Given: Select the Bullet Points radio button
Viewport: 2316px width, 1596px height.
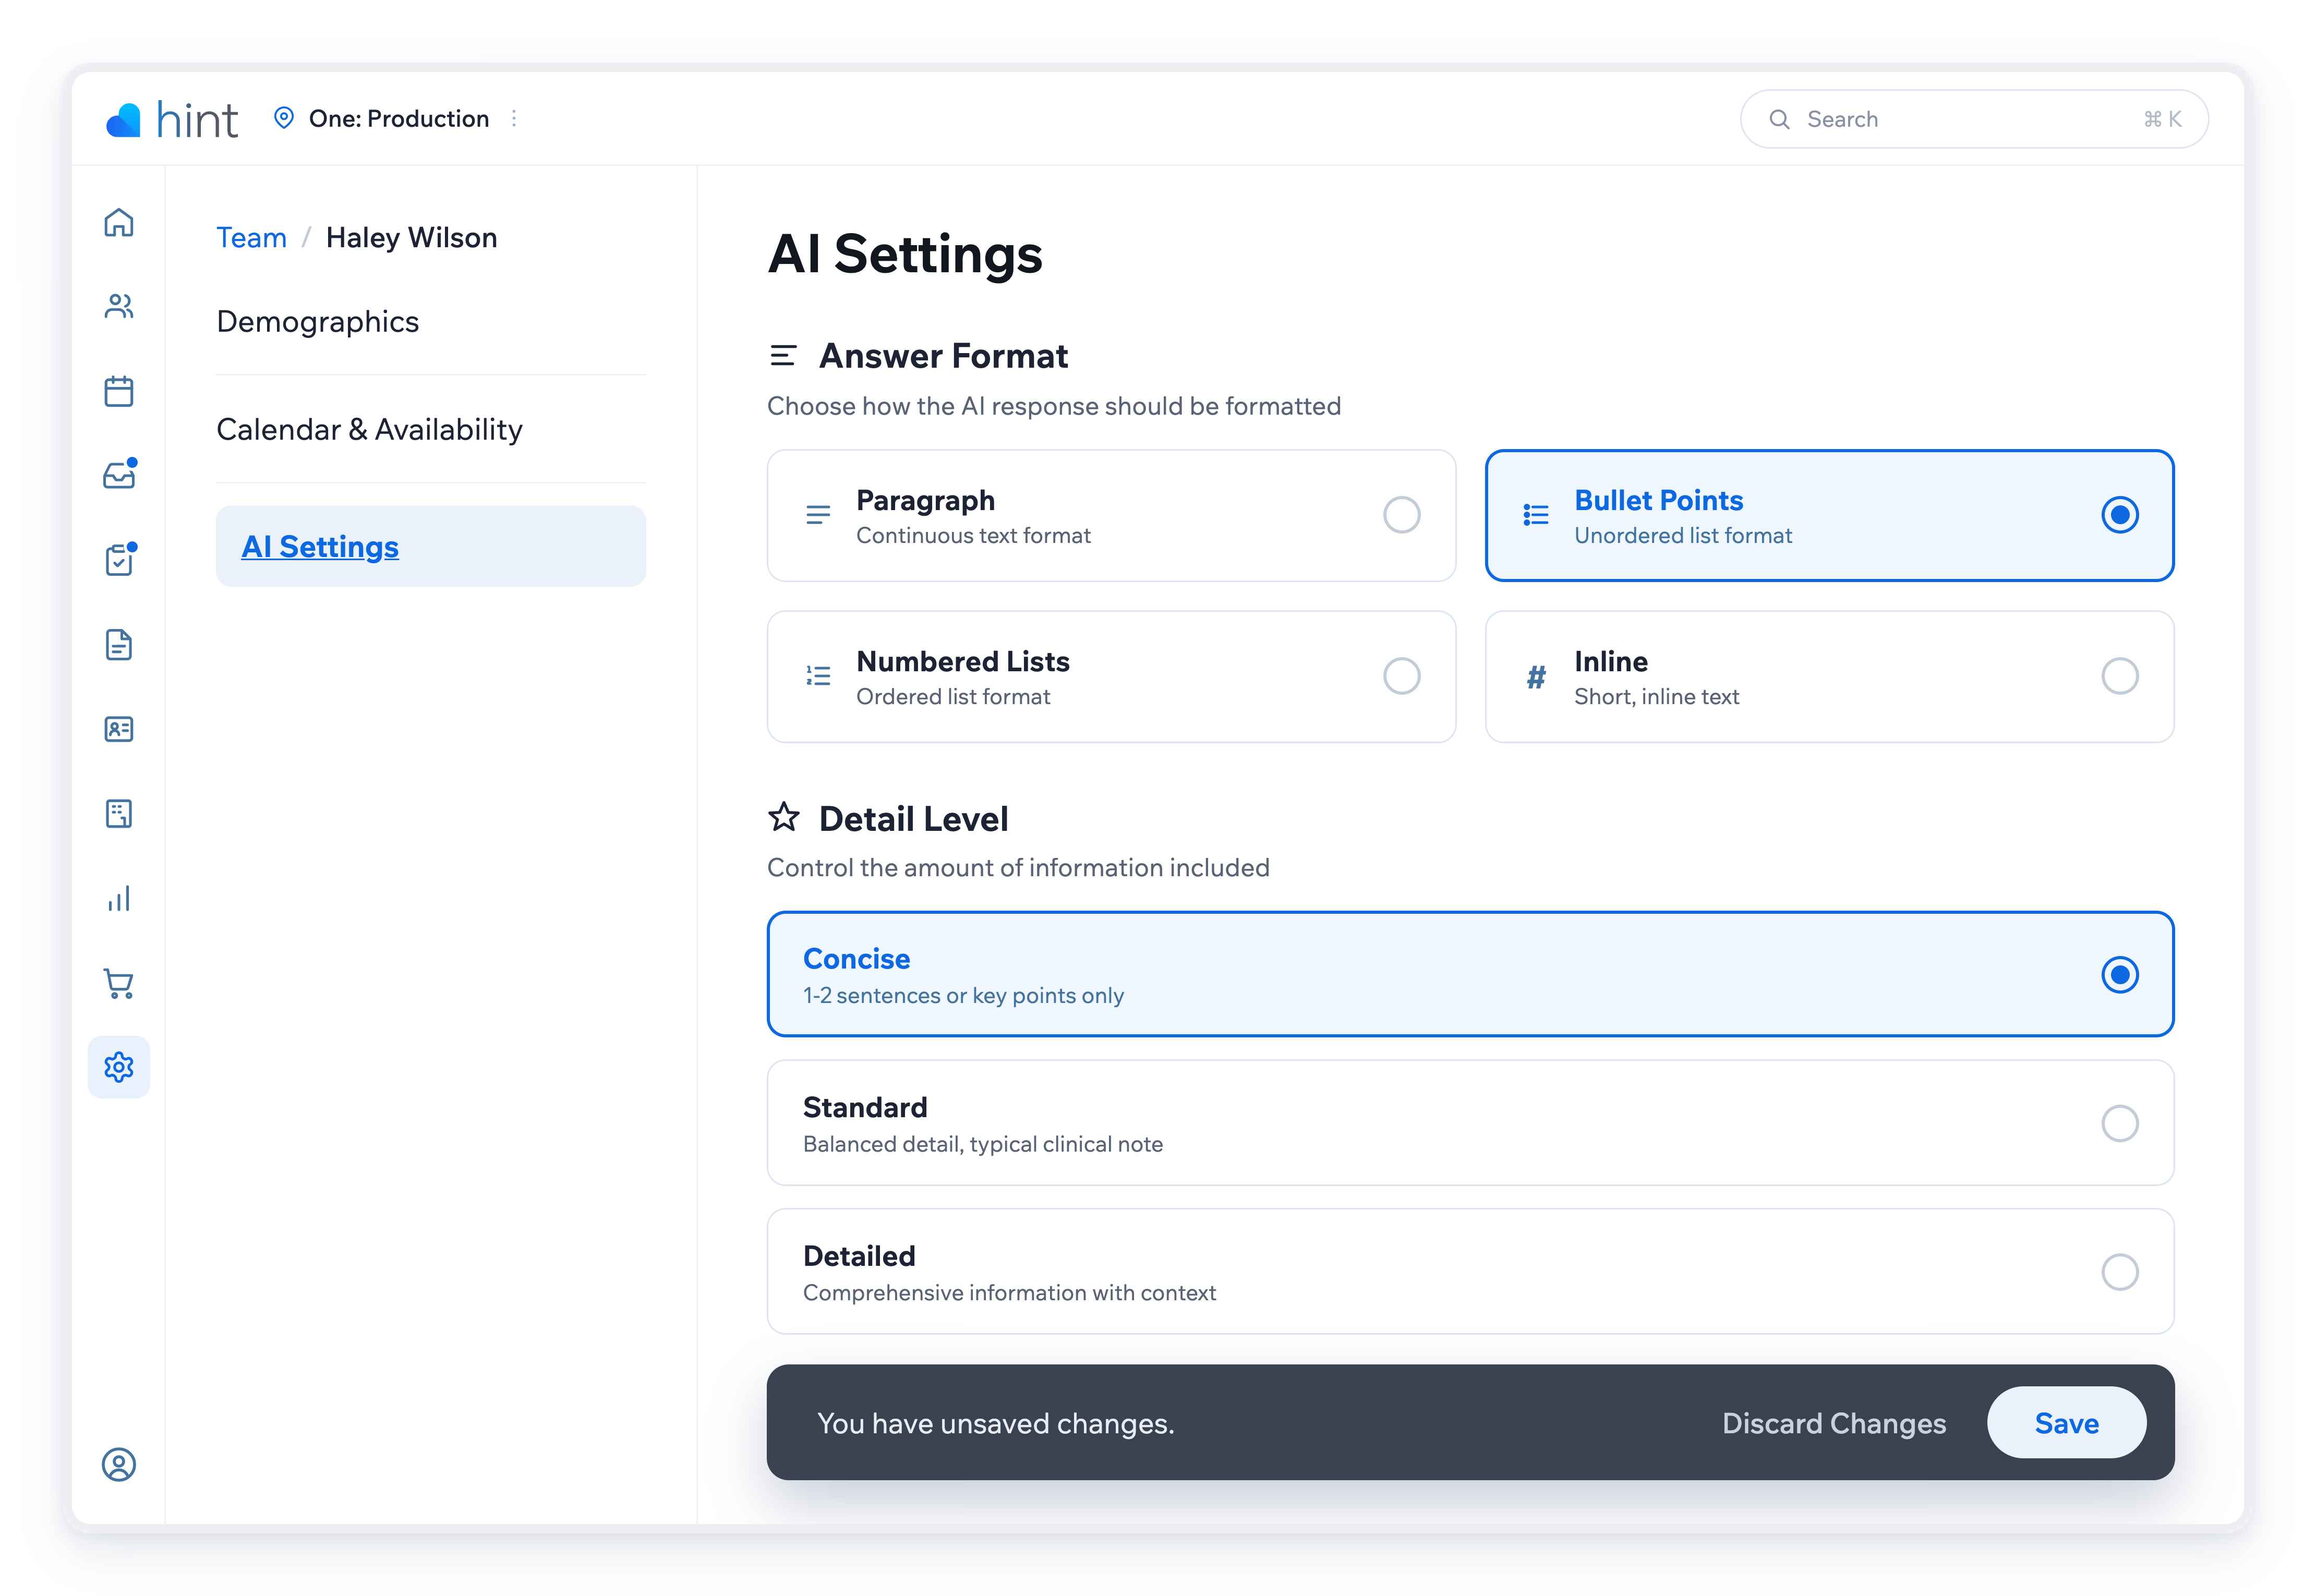Looking at the screenshot, I should [x=2119, y=515].
